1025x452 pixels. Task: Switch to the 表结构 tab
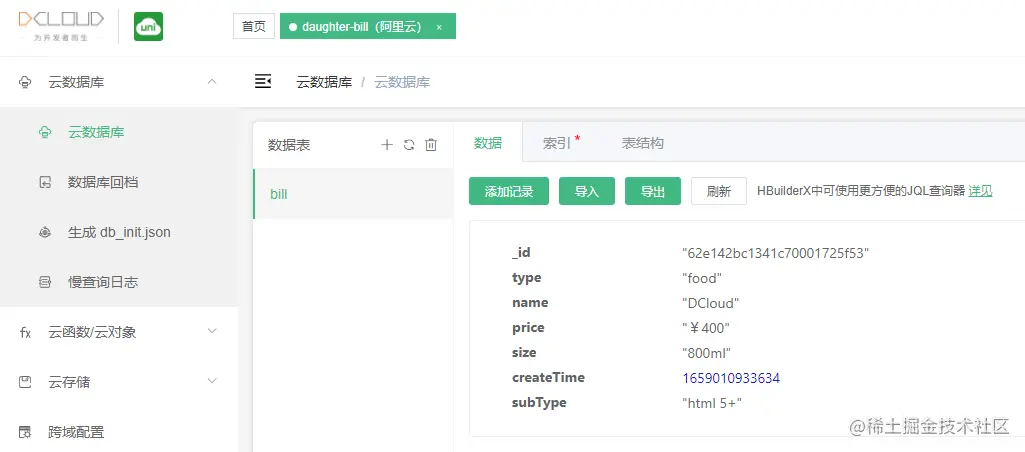click(x=643, y=143)
